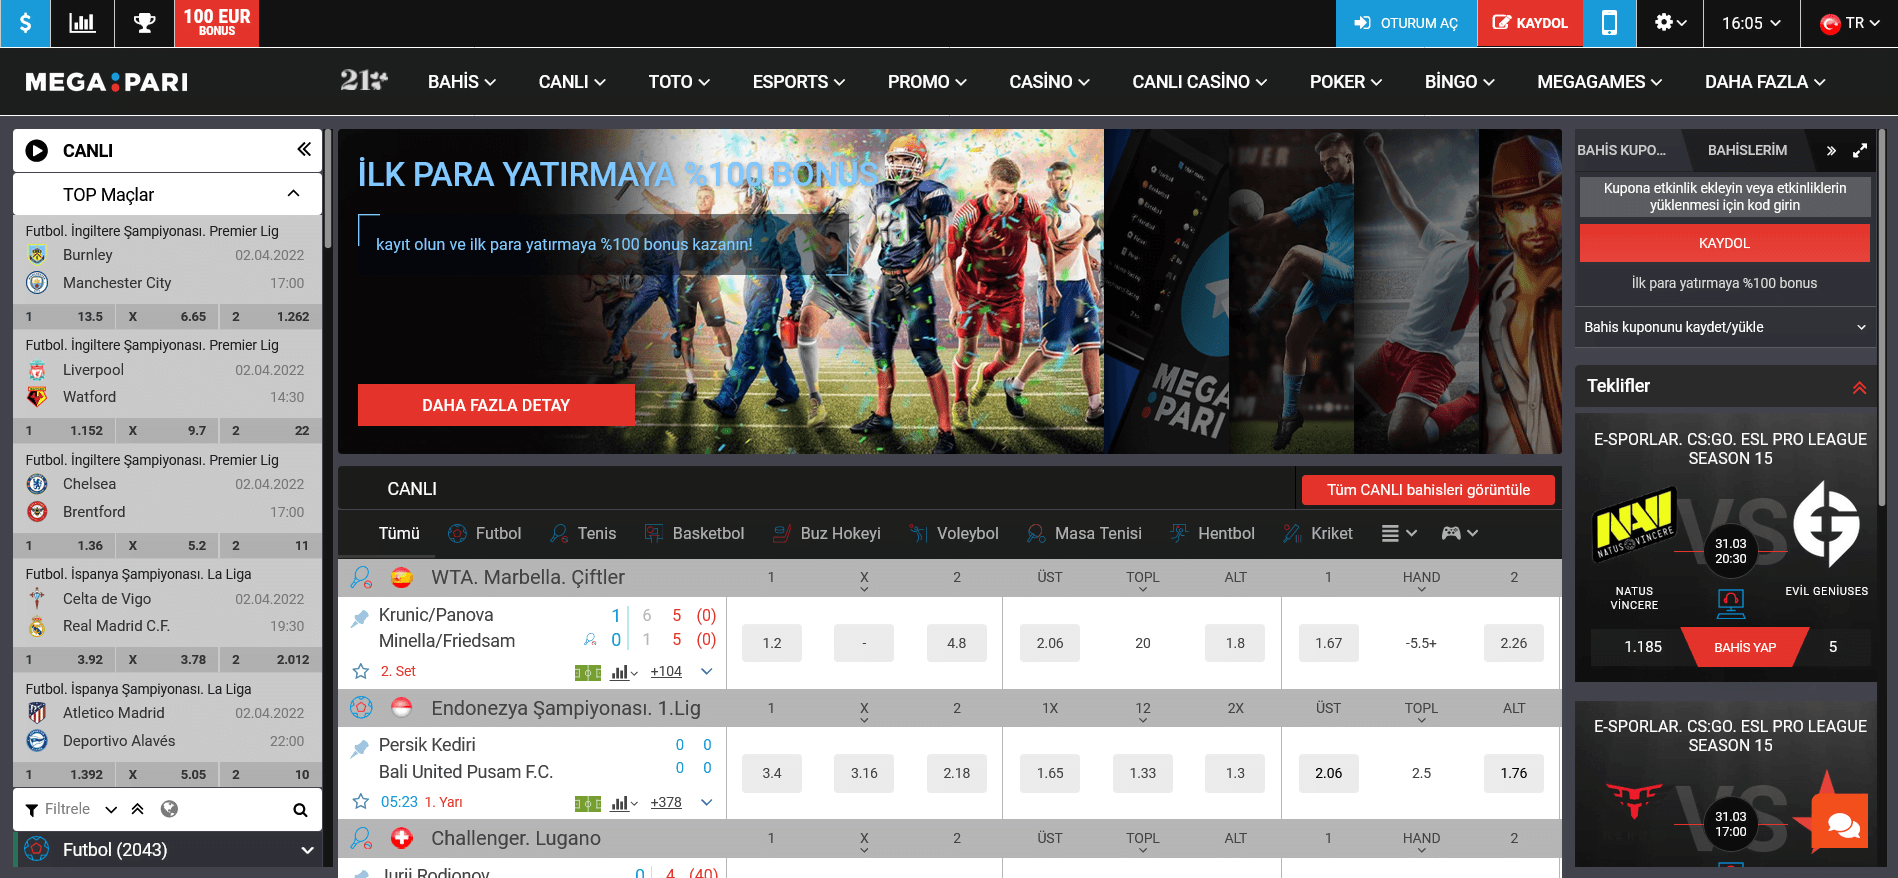
Task: Open the Liverpool vs Watford match
Action: (x=167, y=383)
